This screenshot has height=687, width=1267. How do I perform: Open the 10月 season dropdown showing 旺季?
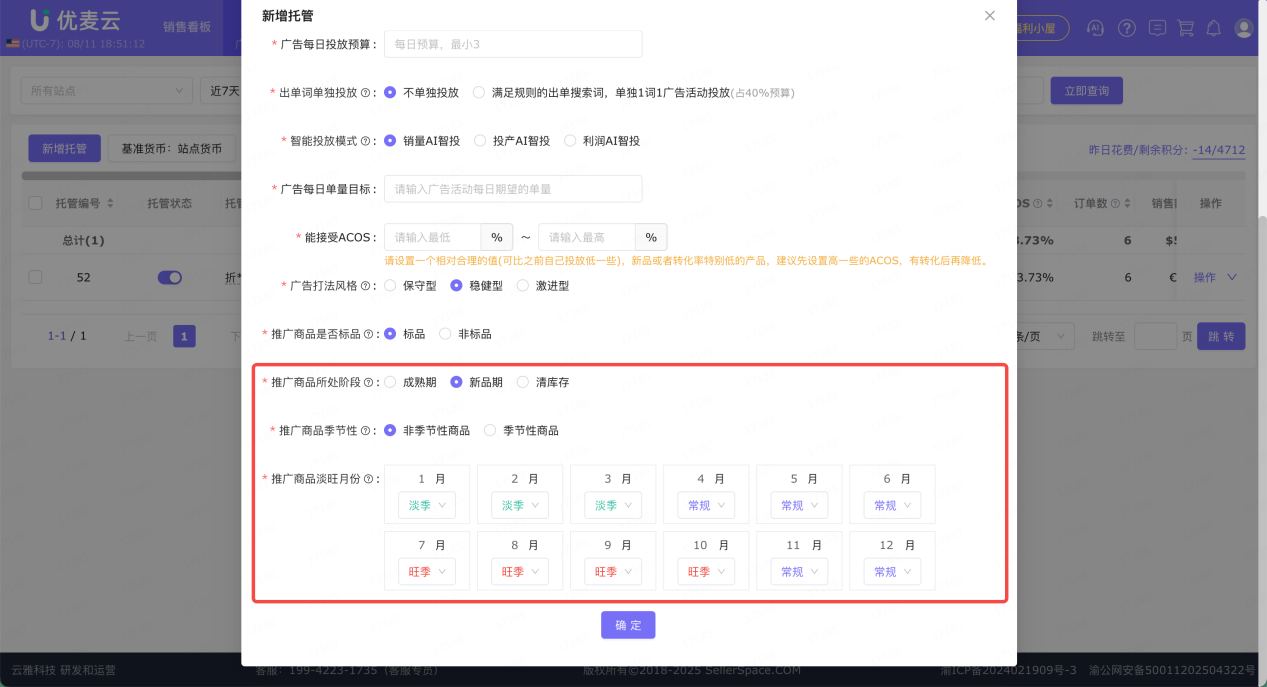click(x=705, y=571)
